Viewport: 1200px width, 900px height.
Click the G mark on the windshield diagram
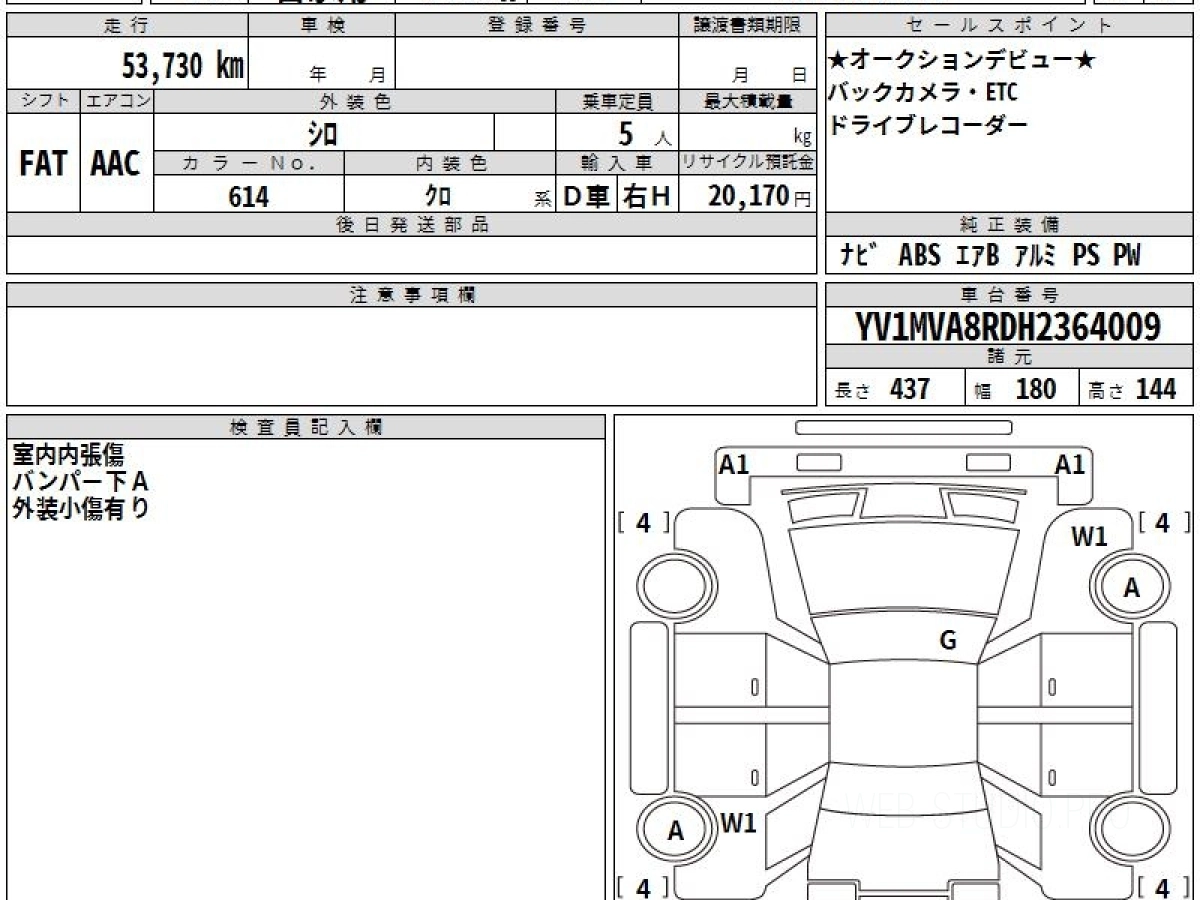(x=947, y=641)
